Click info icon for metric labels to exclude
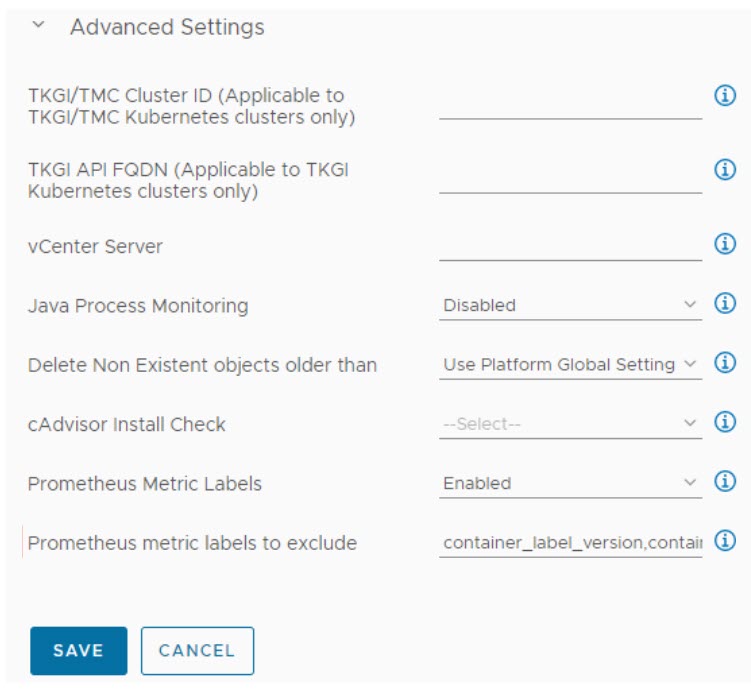Image resolution: width=751 pixels, height=697 pixels. click(725, 542)
